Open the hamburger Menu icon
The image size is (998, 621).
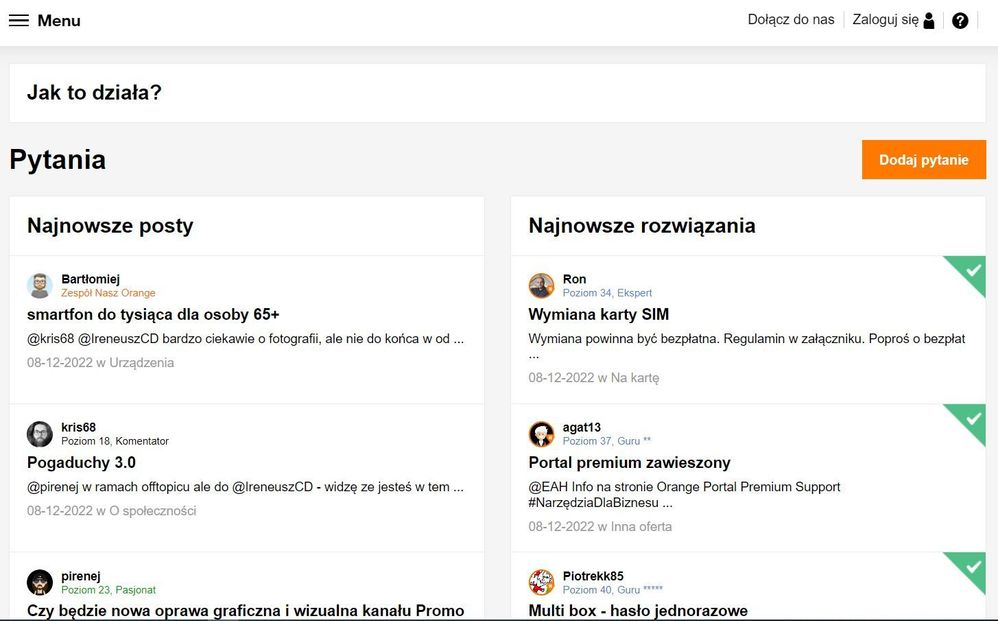[x=19, y=21]
